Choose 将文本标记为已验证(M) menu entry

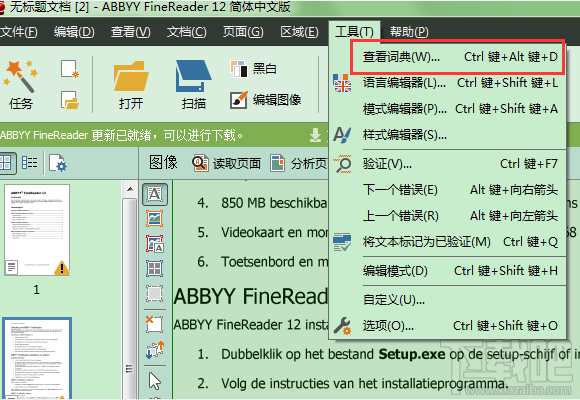[x=448, y=242]
